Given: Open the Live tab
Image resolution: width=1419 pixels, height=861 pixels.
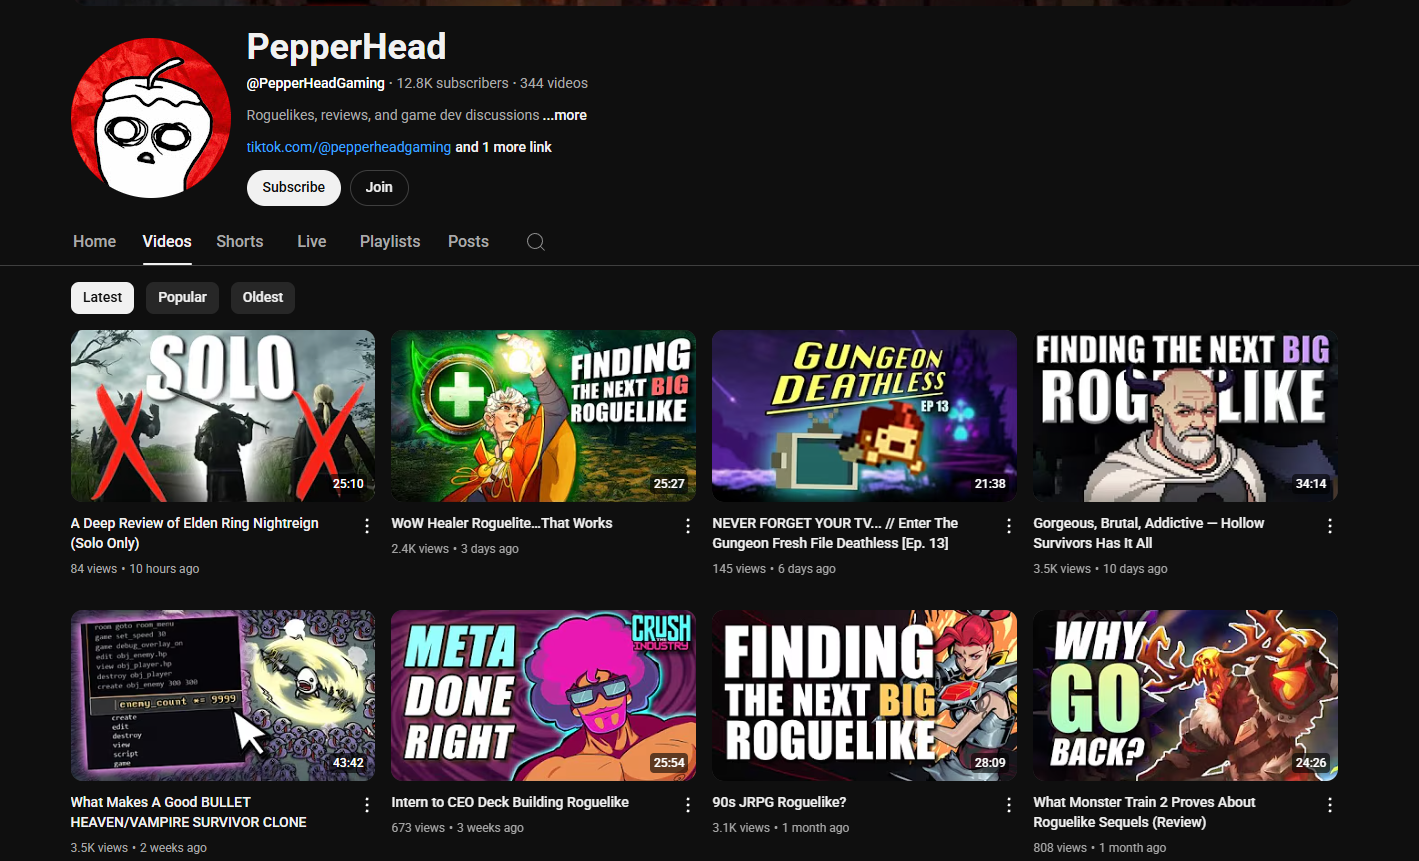Looking at the screenshot, I should [312, 242].
